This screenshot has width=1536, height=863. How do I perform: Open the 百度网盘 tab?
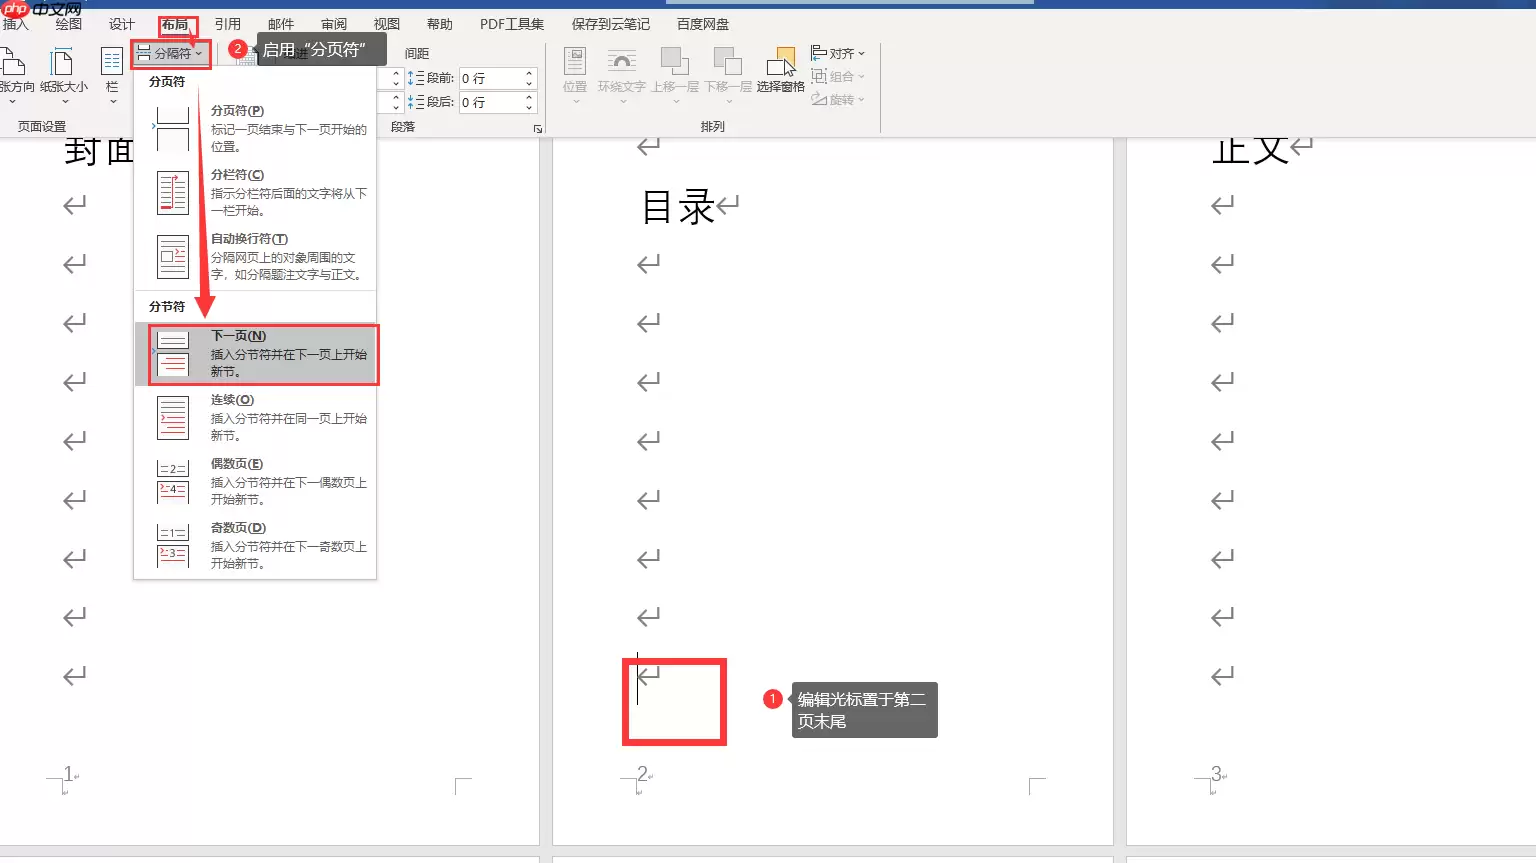coord(703,24)
